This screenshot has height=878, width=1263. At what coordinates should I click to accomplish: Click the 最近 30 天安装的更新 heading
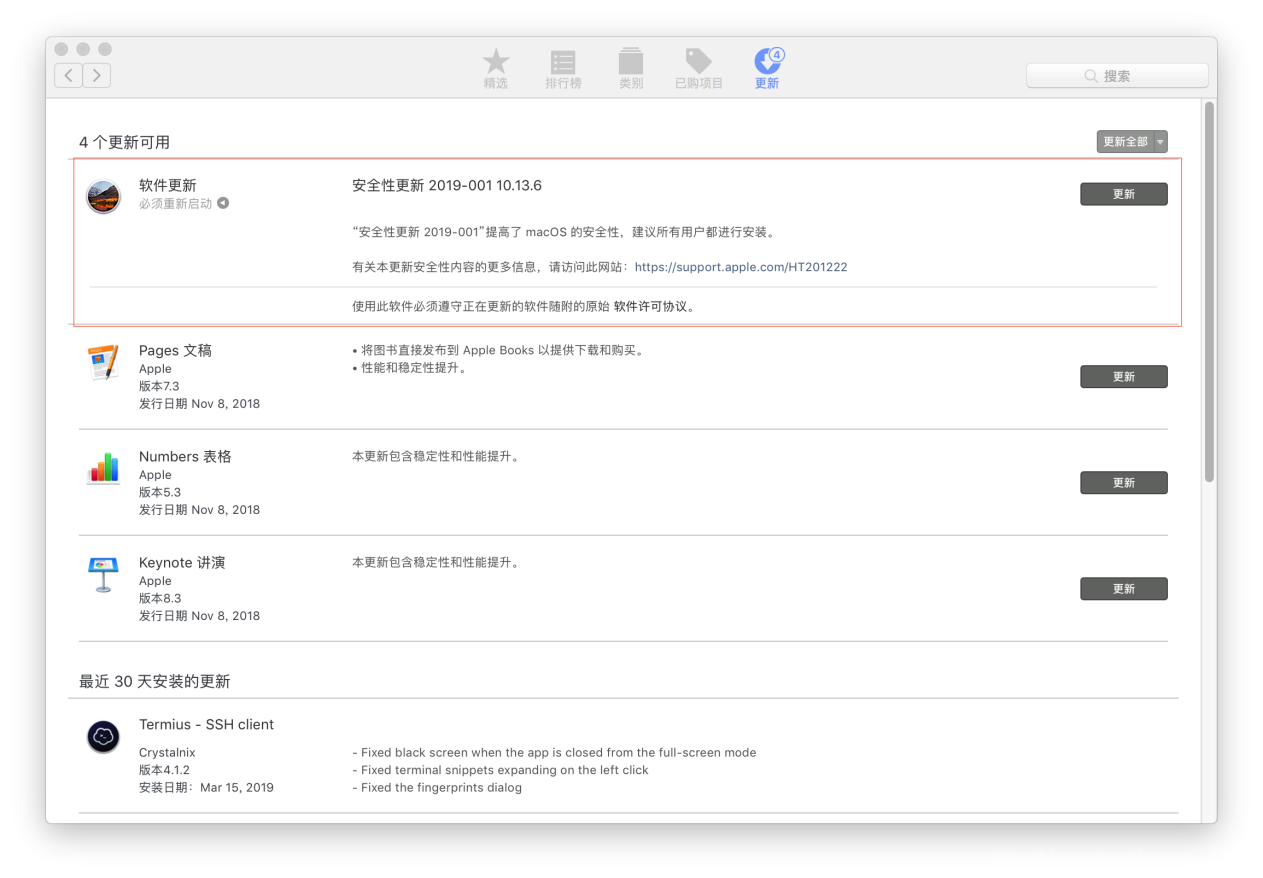[155, 681]
